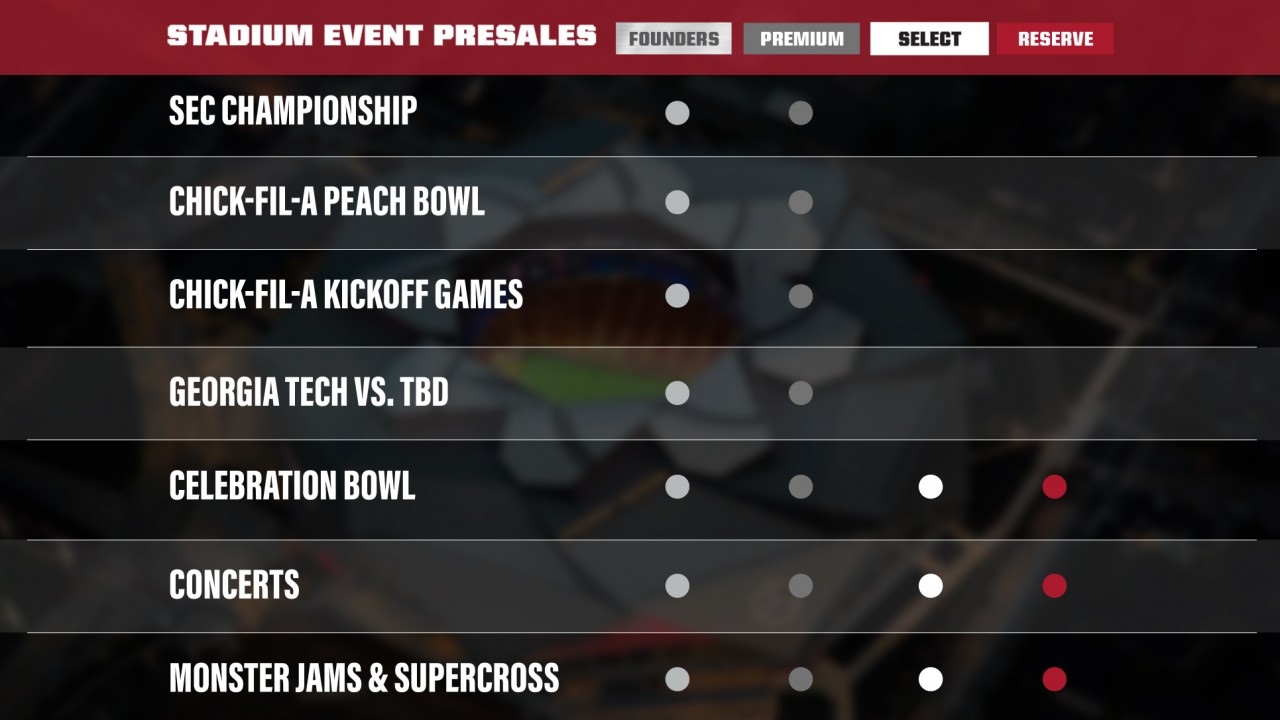Click Peach Bowl Founders presale dot

677,202
